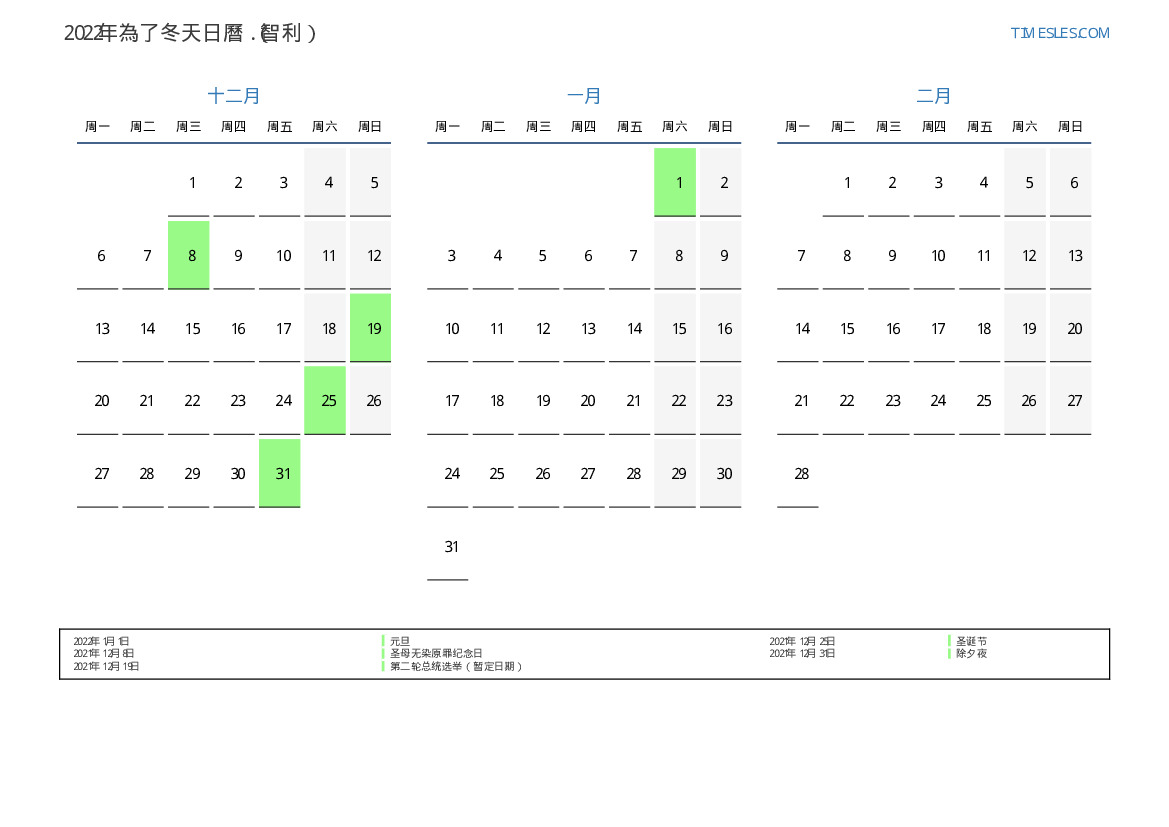The height and width of the screenshot is (827, 1169).
Task: Choose February 10 in the 二月 calendar
Action: tap(934, 255)
